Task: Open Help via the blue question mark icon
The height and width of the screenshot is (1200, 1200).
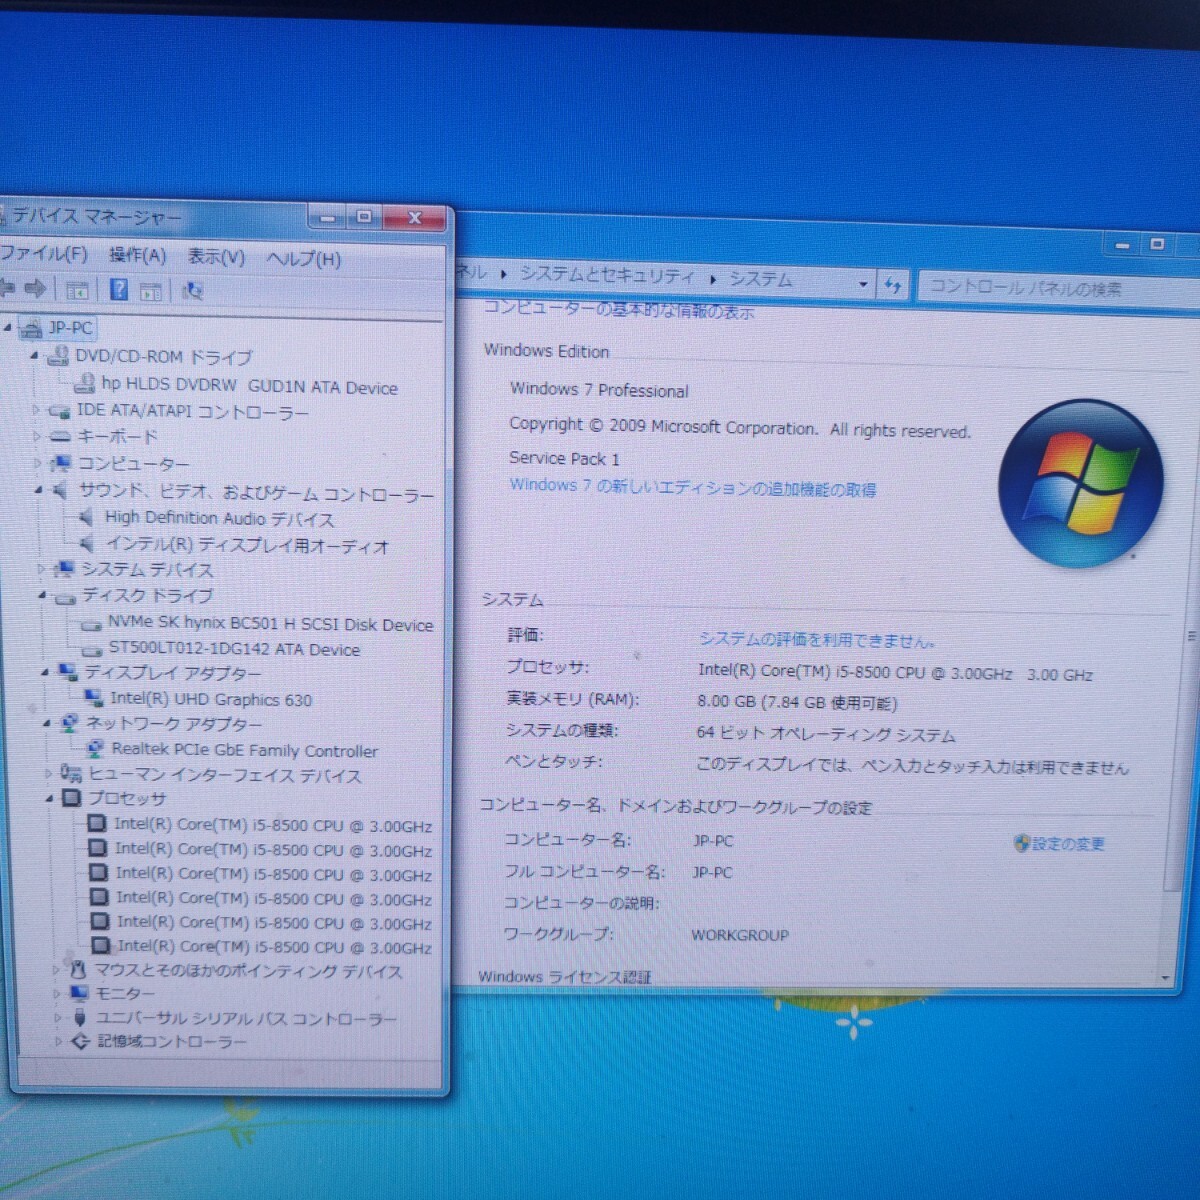Action: (x=119, y=290)
